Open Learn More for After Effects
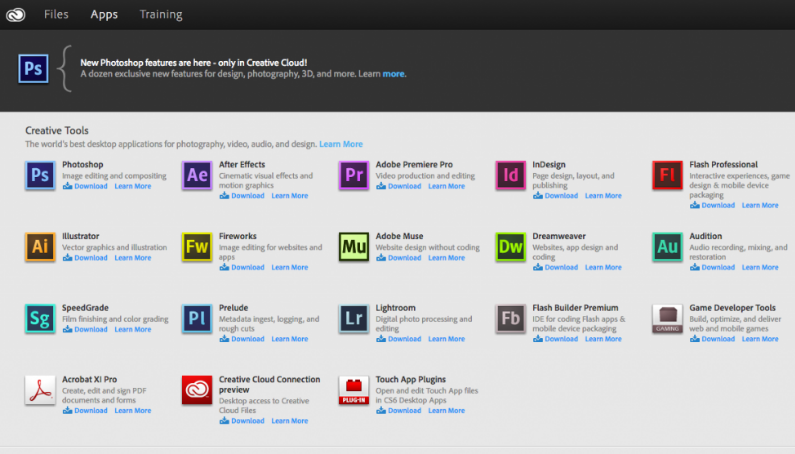The height and width of the screenshot is (454, 795). pyautogui.click(x=290, y=196)
